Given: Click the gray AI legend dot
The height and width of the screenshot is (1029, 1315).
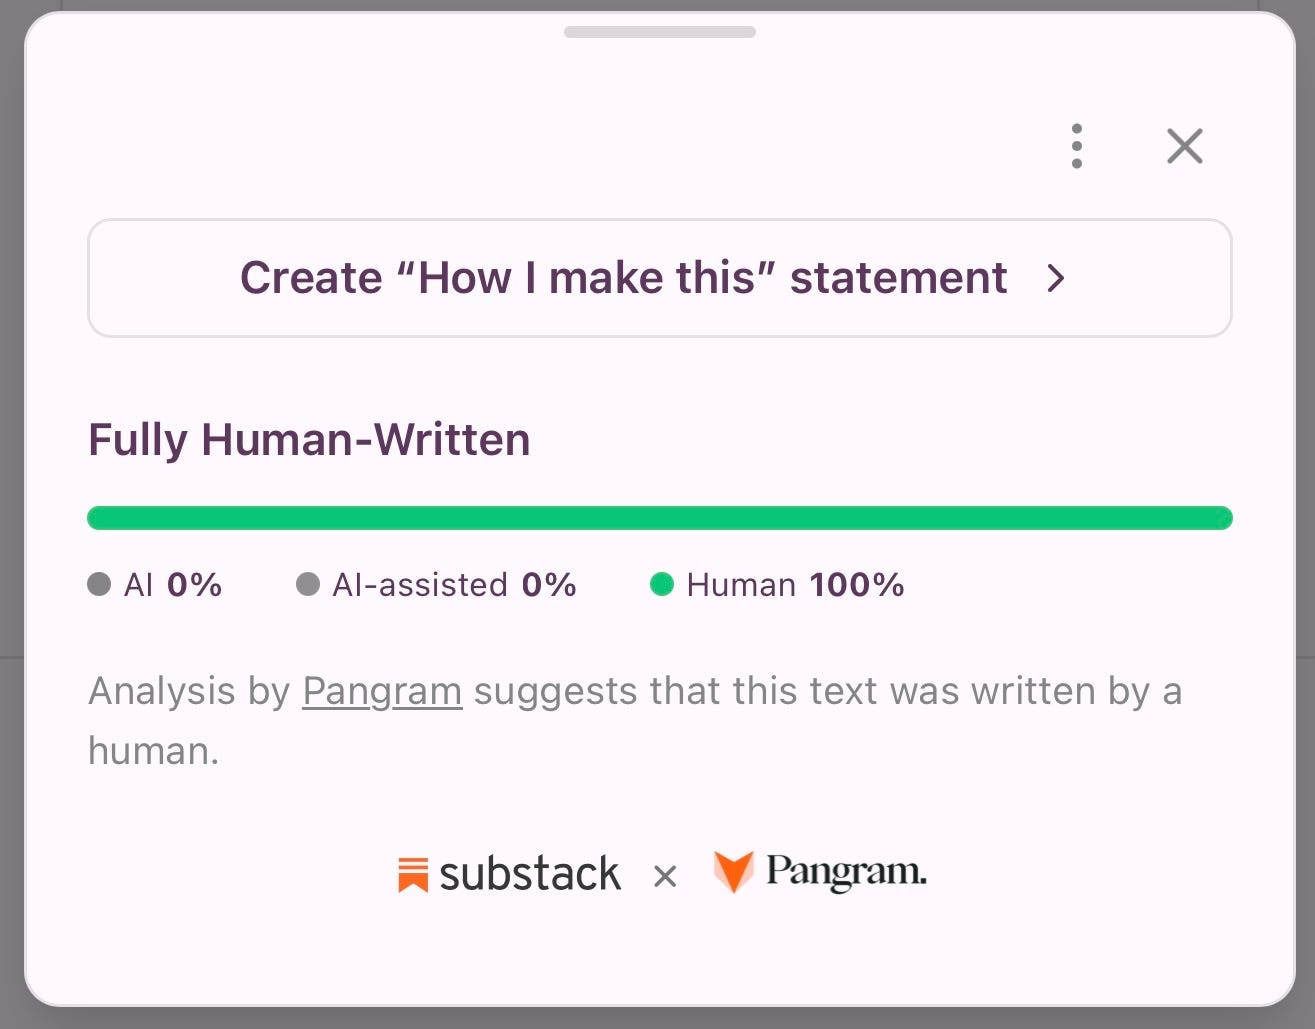Looking at the screenshot, I should pyautogui.click(x=99, y=584).
